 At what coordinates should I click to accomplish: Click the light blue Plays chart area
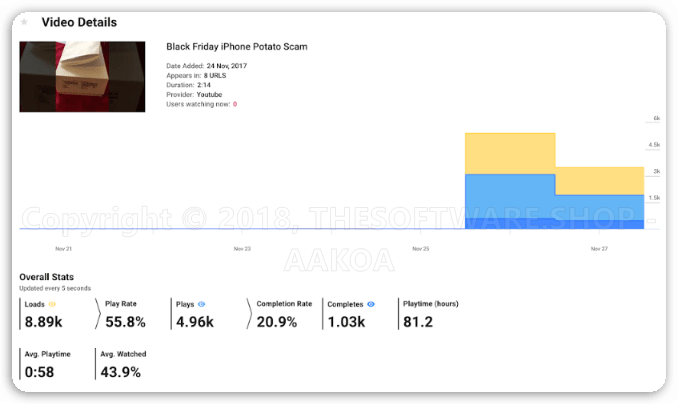coord(510,196)
